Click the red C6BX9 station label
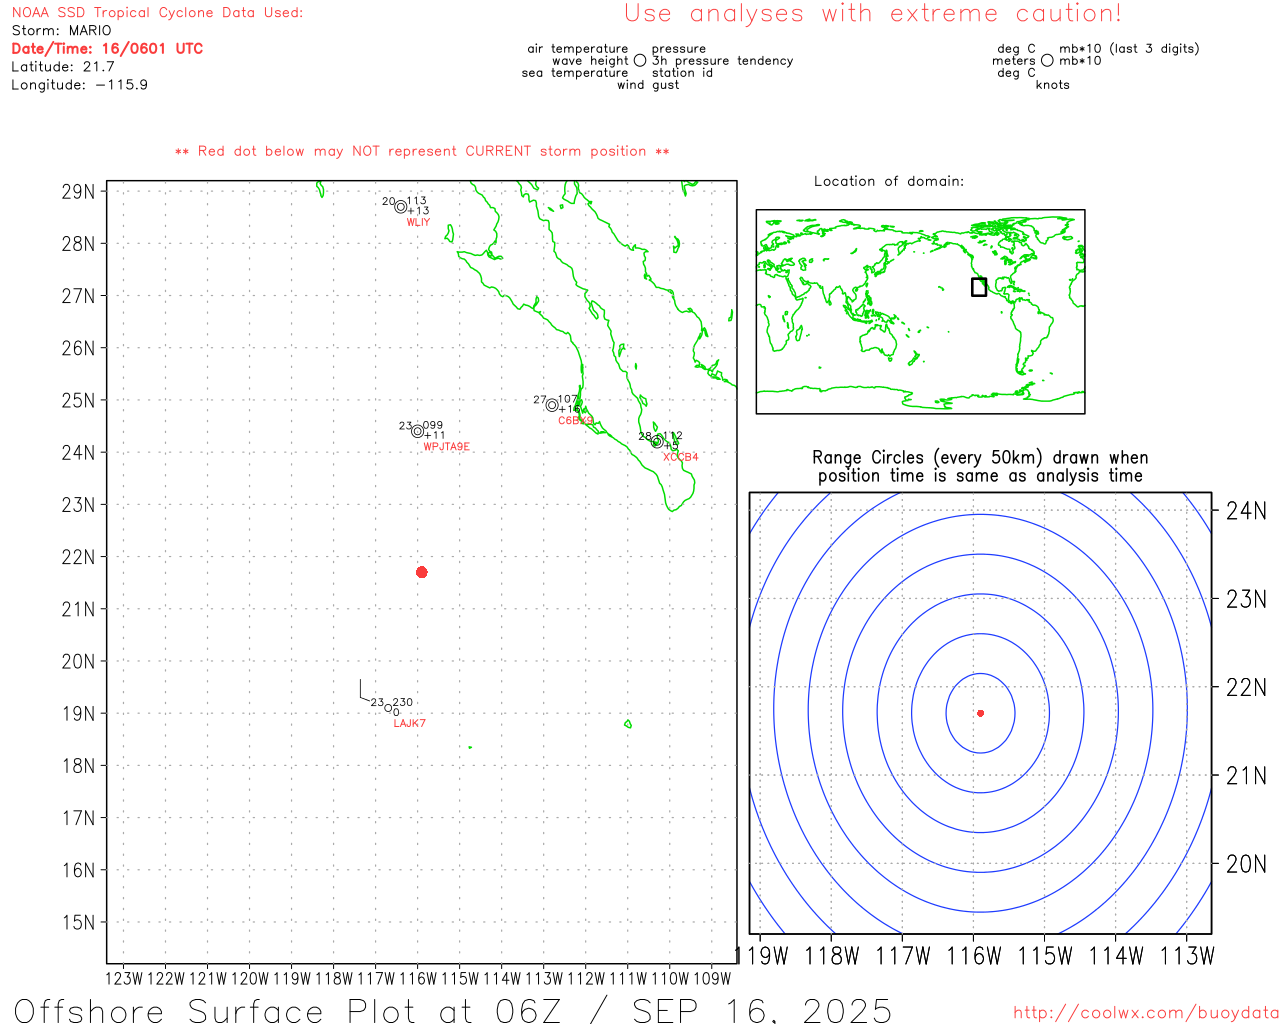1280x1024 pixels. (x=575, y=421)
